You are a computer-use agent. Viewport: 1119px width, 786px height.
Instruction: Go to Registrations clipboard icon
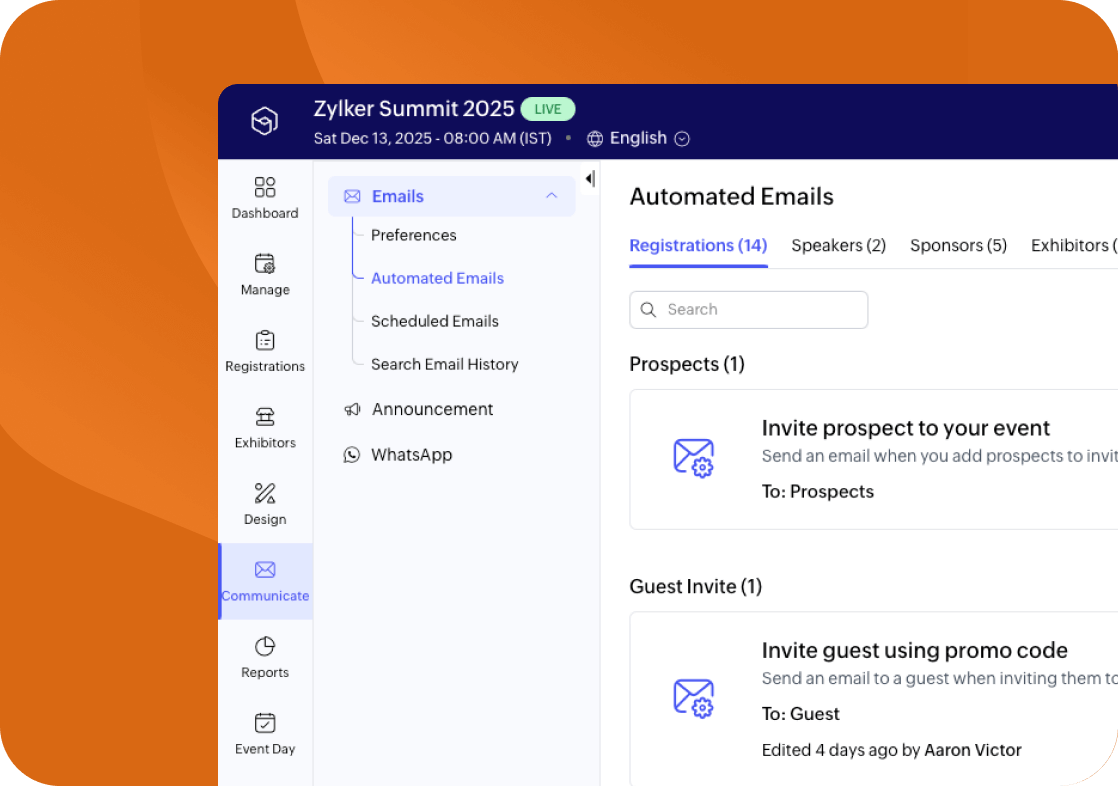[265, 340]
